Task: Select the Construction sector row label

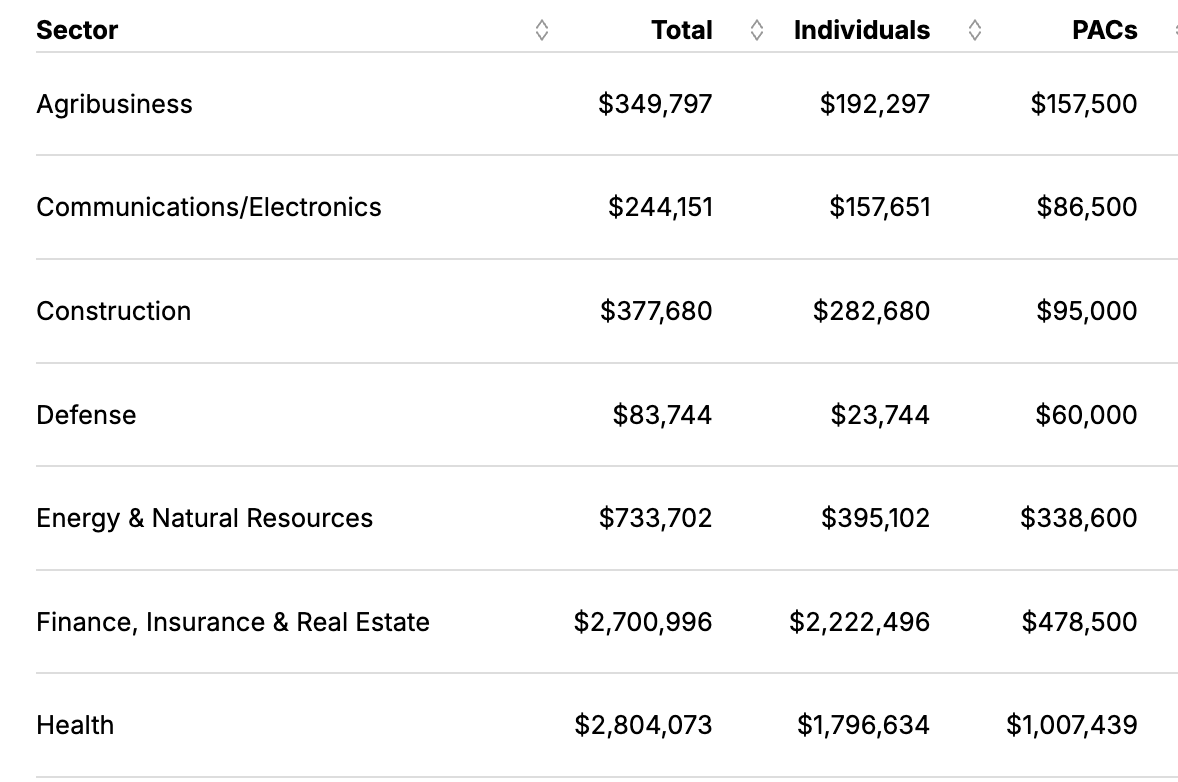Action: click(113, 311)
